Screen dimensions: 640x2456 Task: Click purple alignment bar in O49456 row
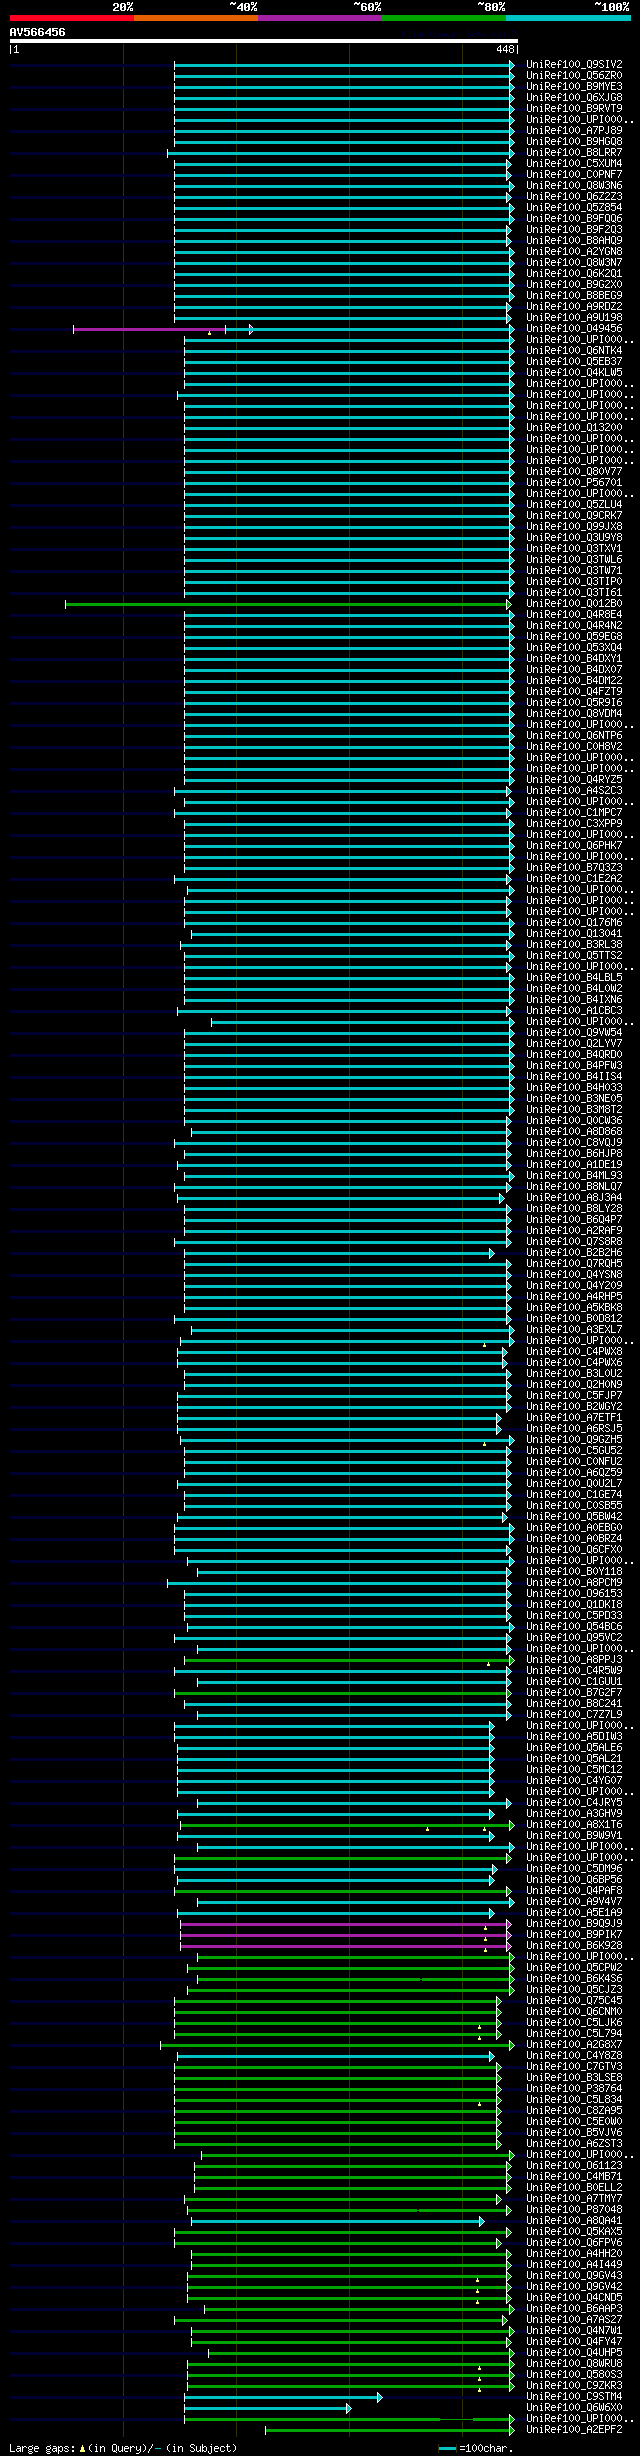[x=149, y=329]
